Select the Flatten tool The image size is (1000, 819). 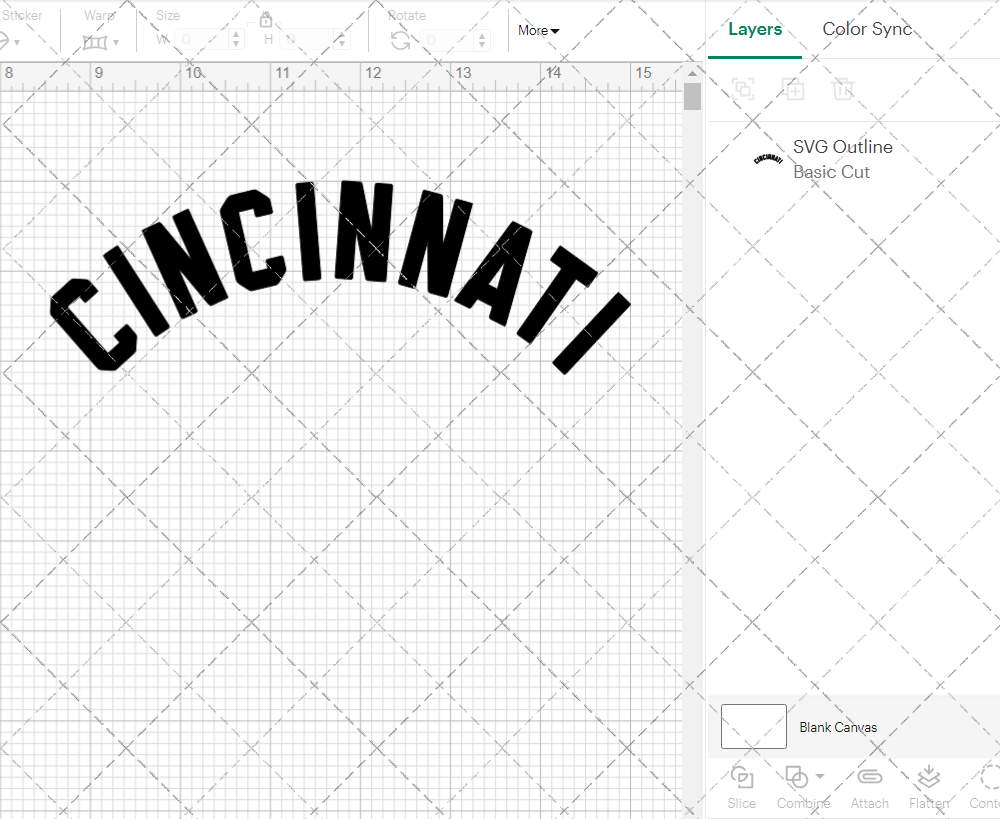928,788
